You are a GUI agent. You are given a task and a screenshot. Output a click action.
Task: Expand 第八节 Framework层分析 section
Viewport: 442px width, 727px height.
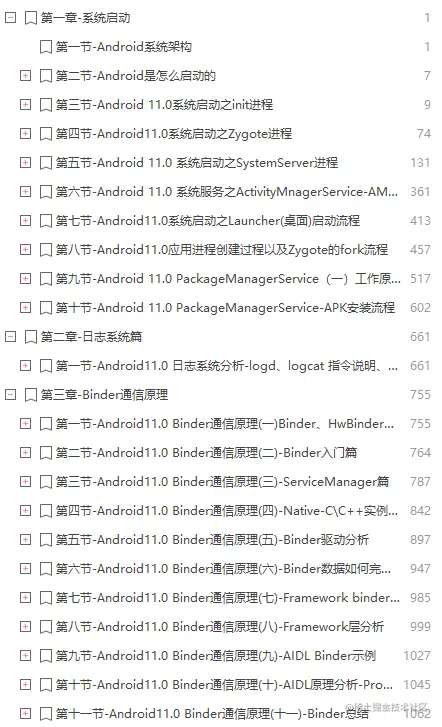26,626
